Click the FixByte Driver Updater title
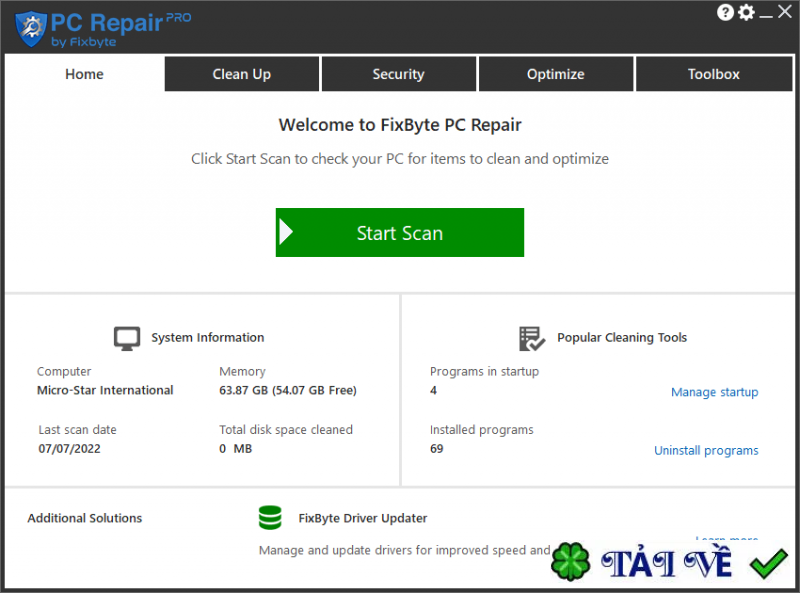Screen dimensions: 800x593 363,518
